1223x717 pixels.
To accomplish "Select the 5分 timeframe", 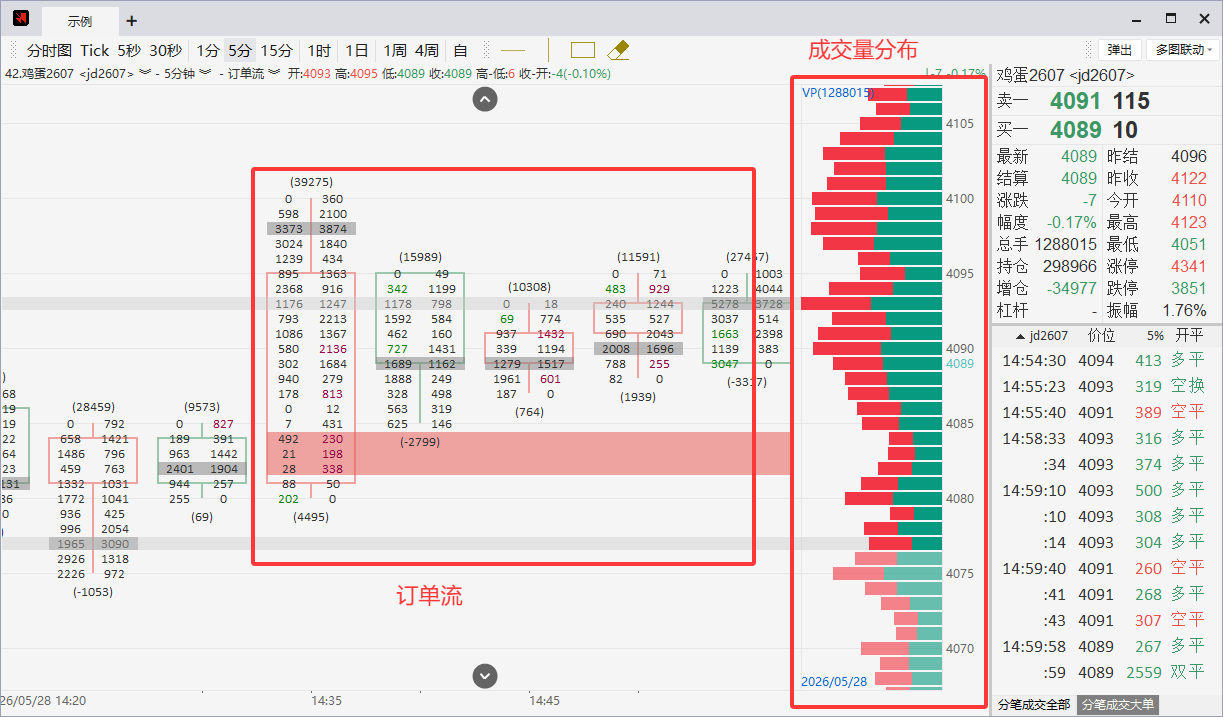I will [x=240, y=50].
